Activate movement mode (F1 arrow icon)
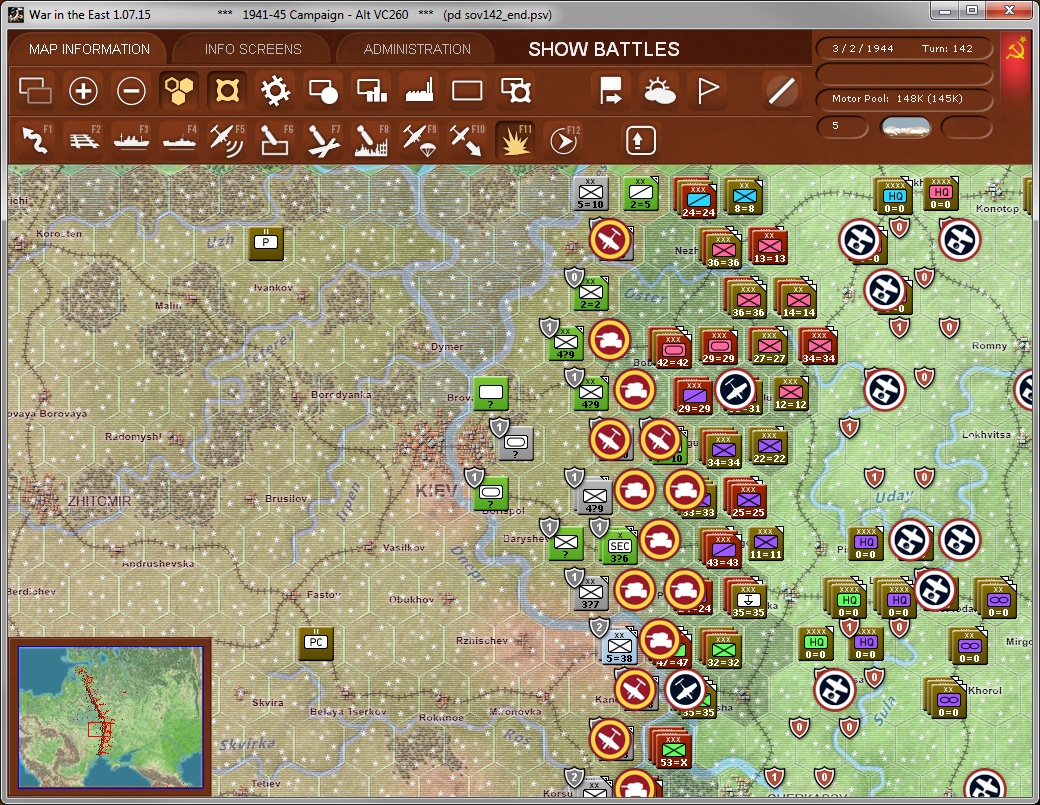This screenshot has height=805, width=1040. point(34,138)
